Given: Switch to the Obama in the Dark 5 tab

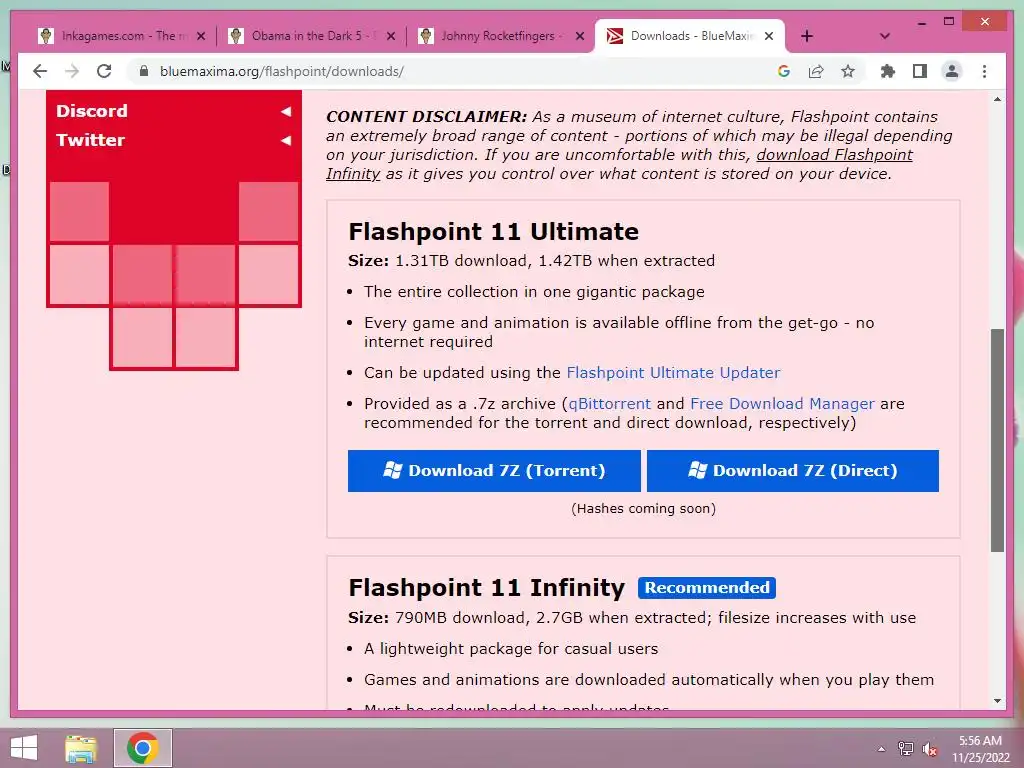Looking at the screenshot, I should click(x=307, y=36).
